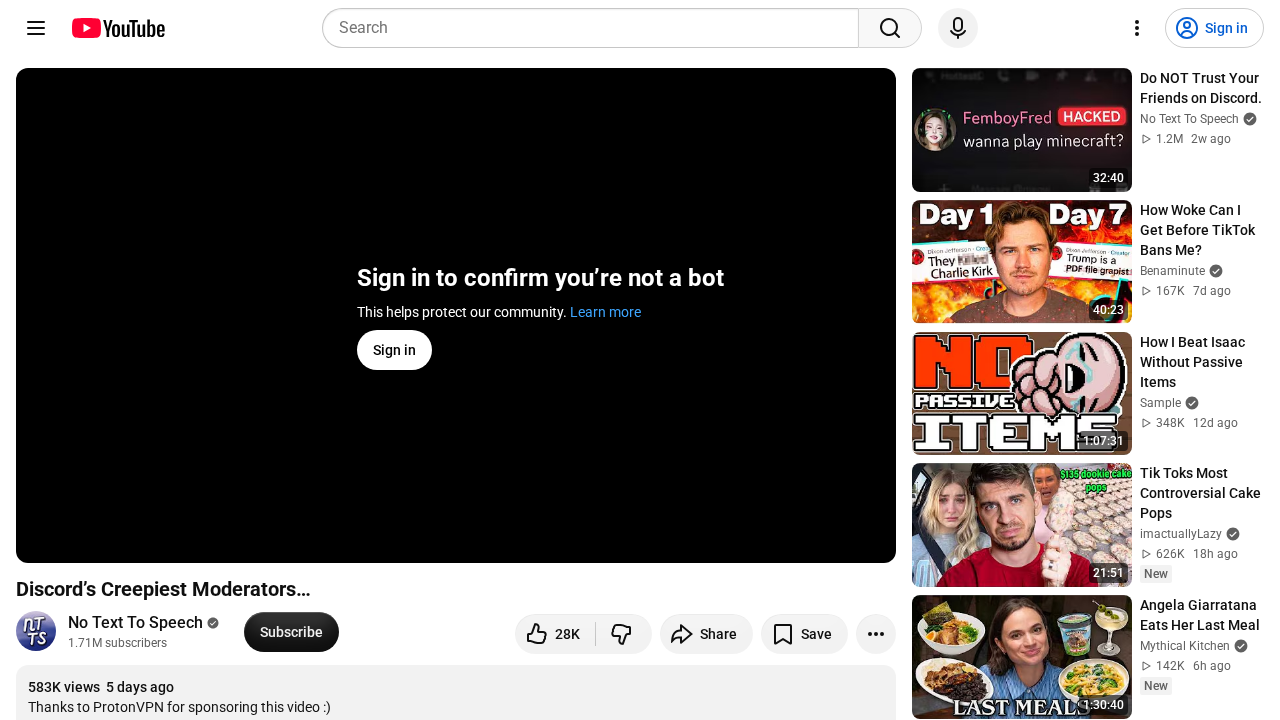
Task: Open No Text To Speech channel avatar
Action: tap(36, 631)
